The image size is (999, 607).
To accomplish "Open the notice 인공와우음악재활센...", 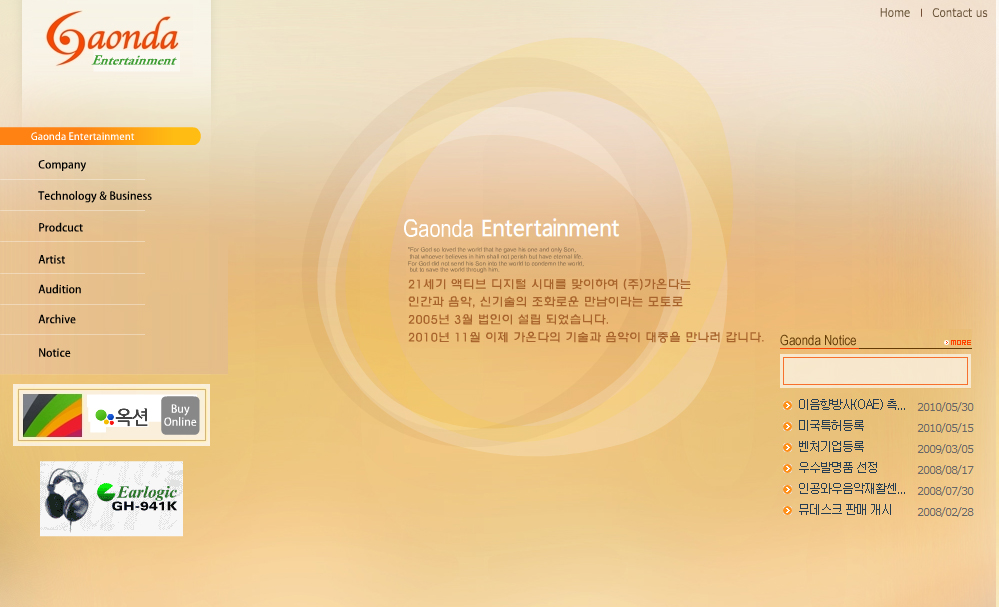I will (851, 489).
